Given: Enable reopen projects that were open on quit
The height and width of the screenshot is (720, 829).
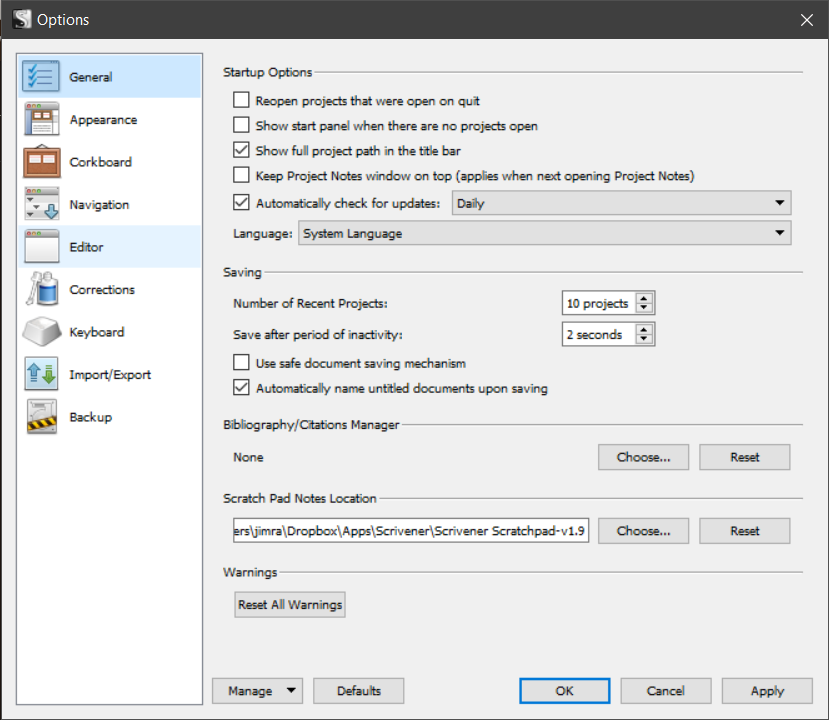Looking at the screenshot, I should (x=241, y=101).
